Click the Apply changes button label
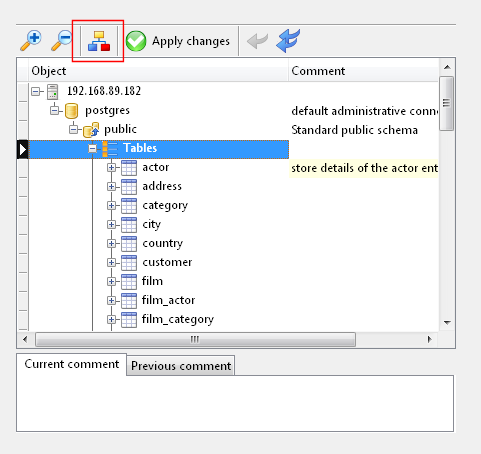The width and height of the screenshot is (481, 454). (x=191, y=41)
